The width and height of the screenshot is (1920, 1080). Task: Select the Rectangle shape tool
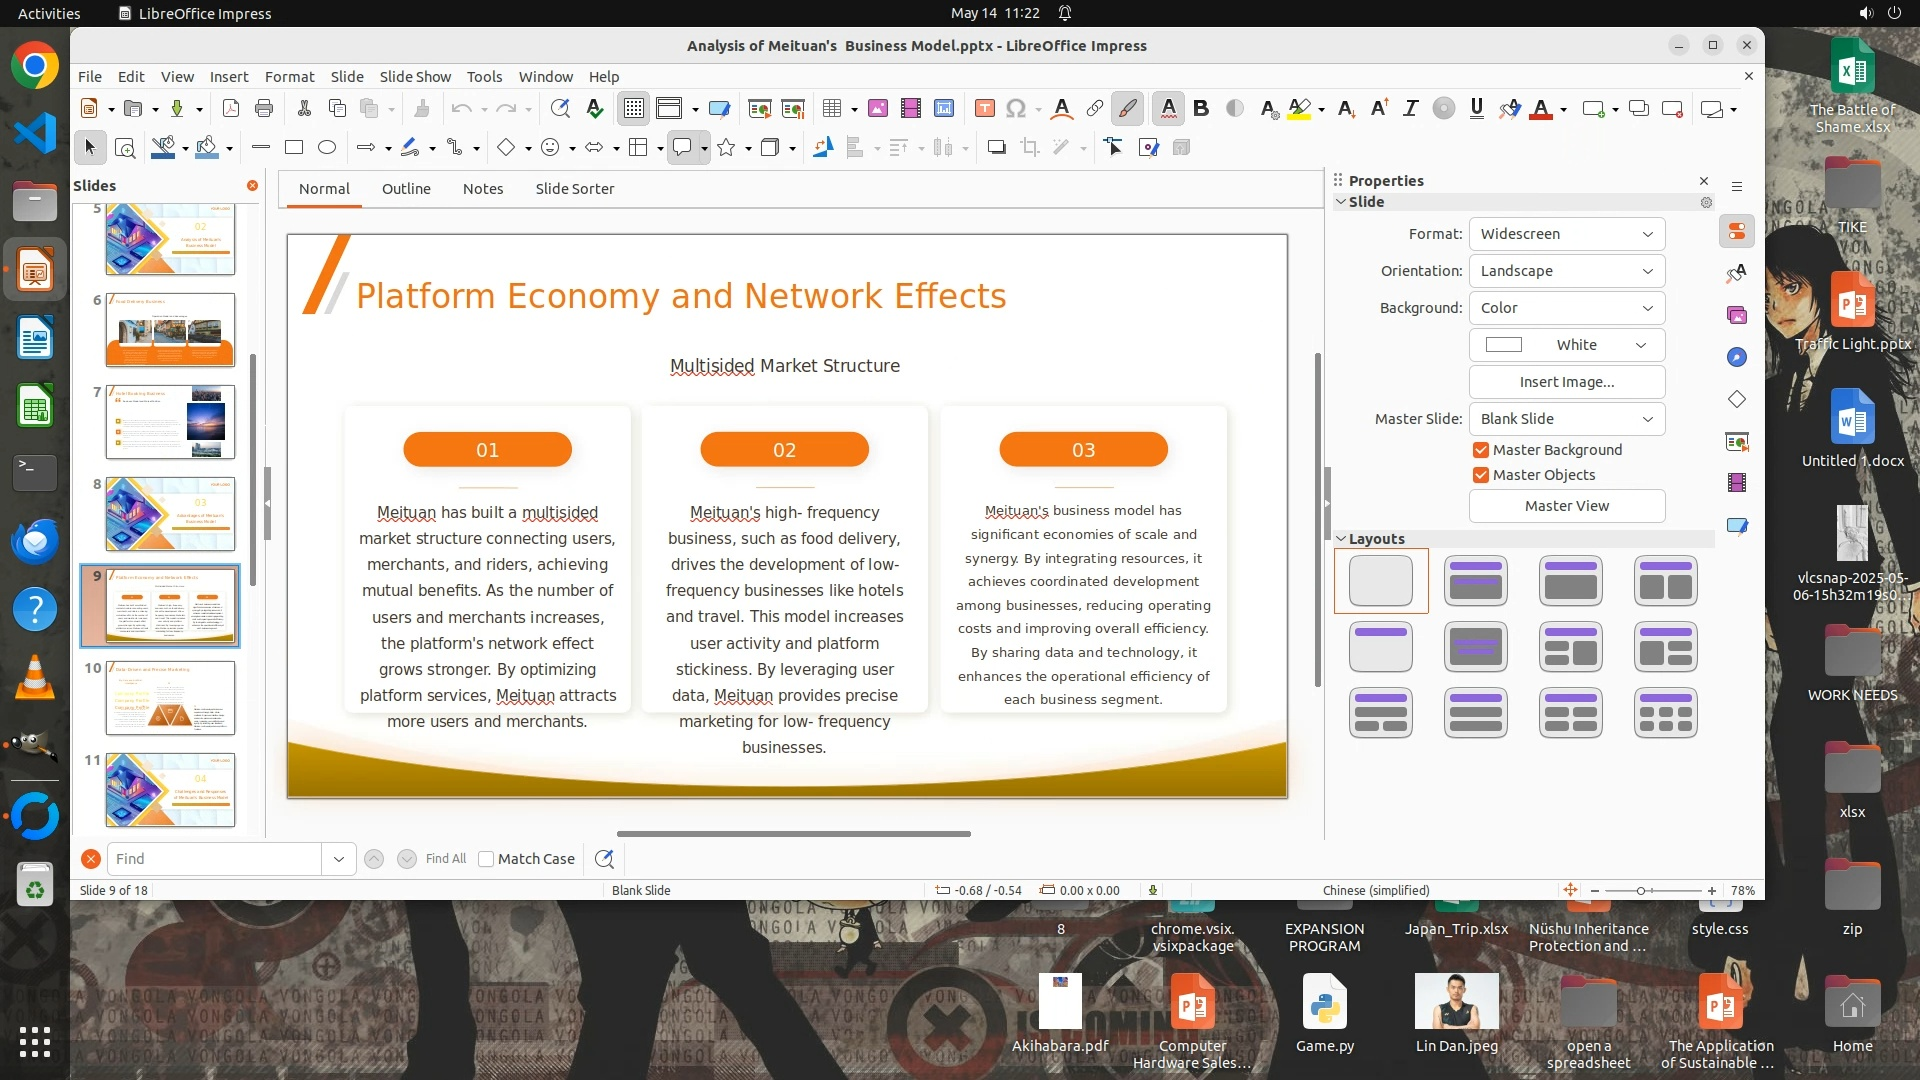294,147
